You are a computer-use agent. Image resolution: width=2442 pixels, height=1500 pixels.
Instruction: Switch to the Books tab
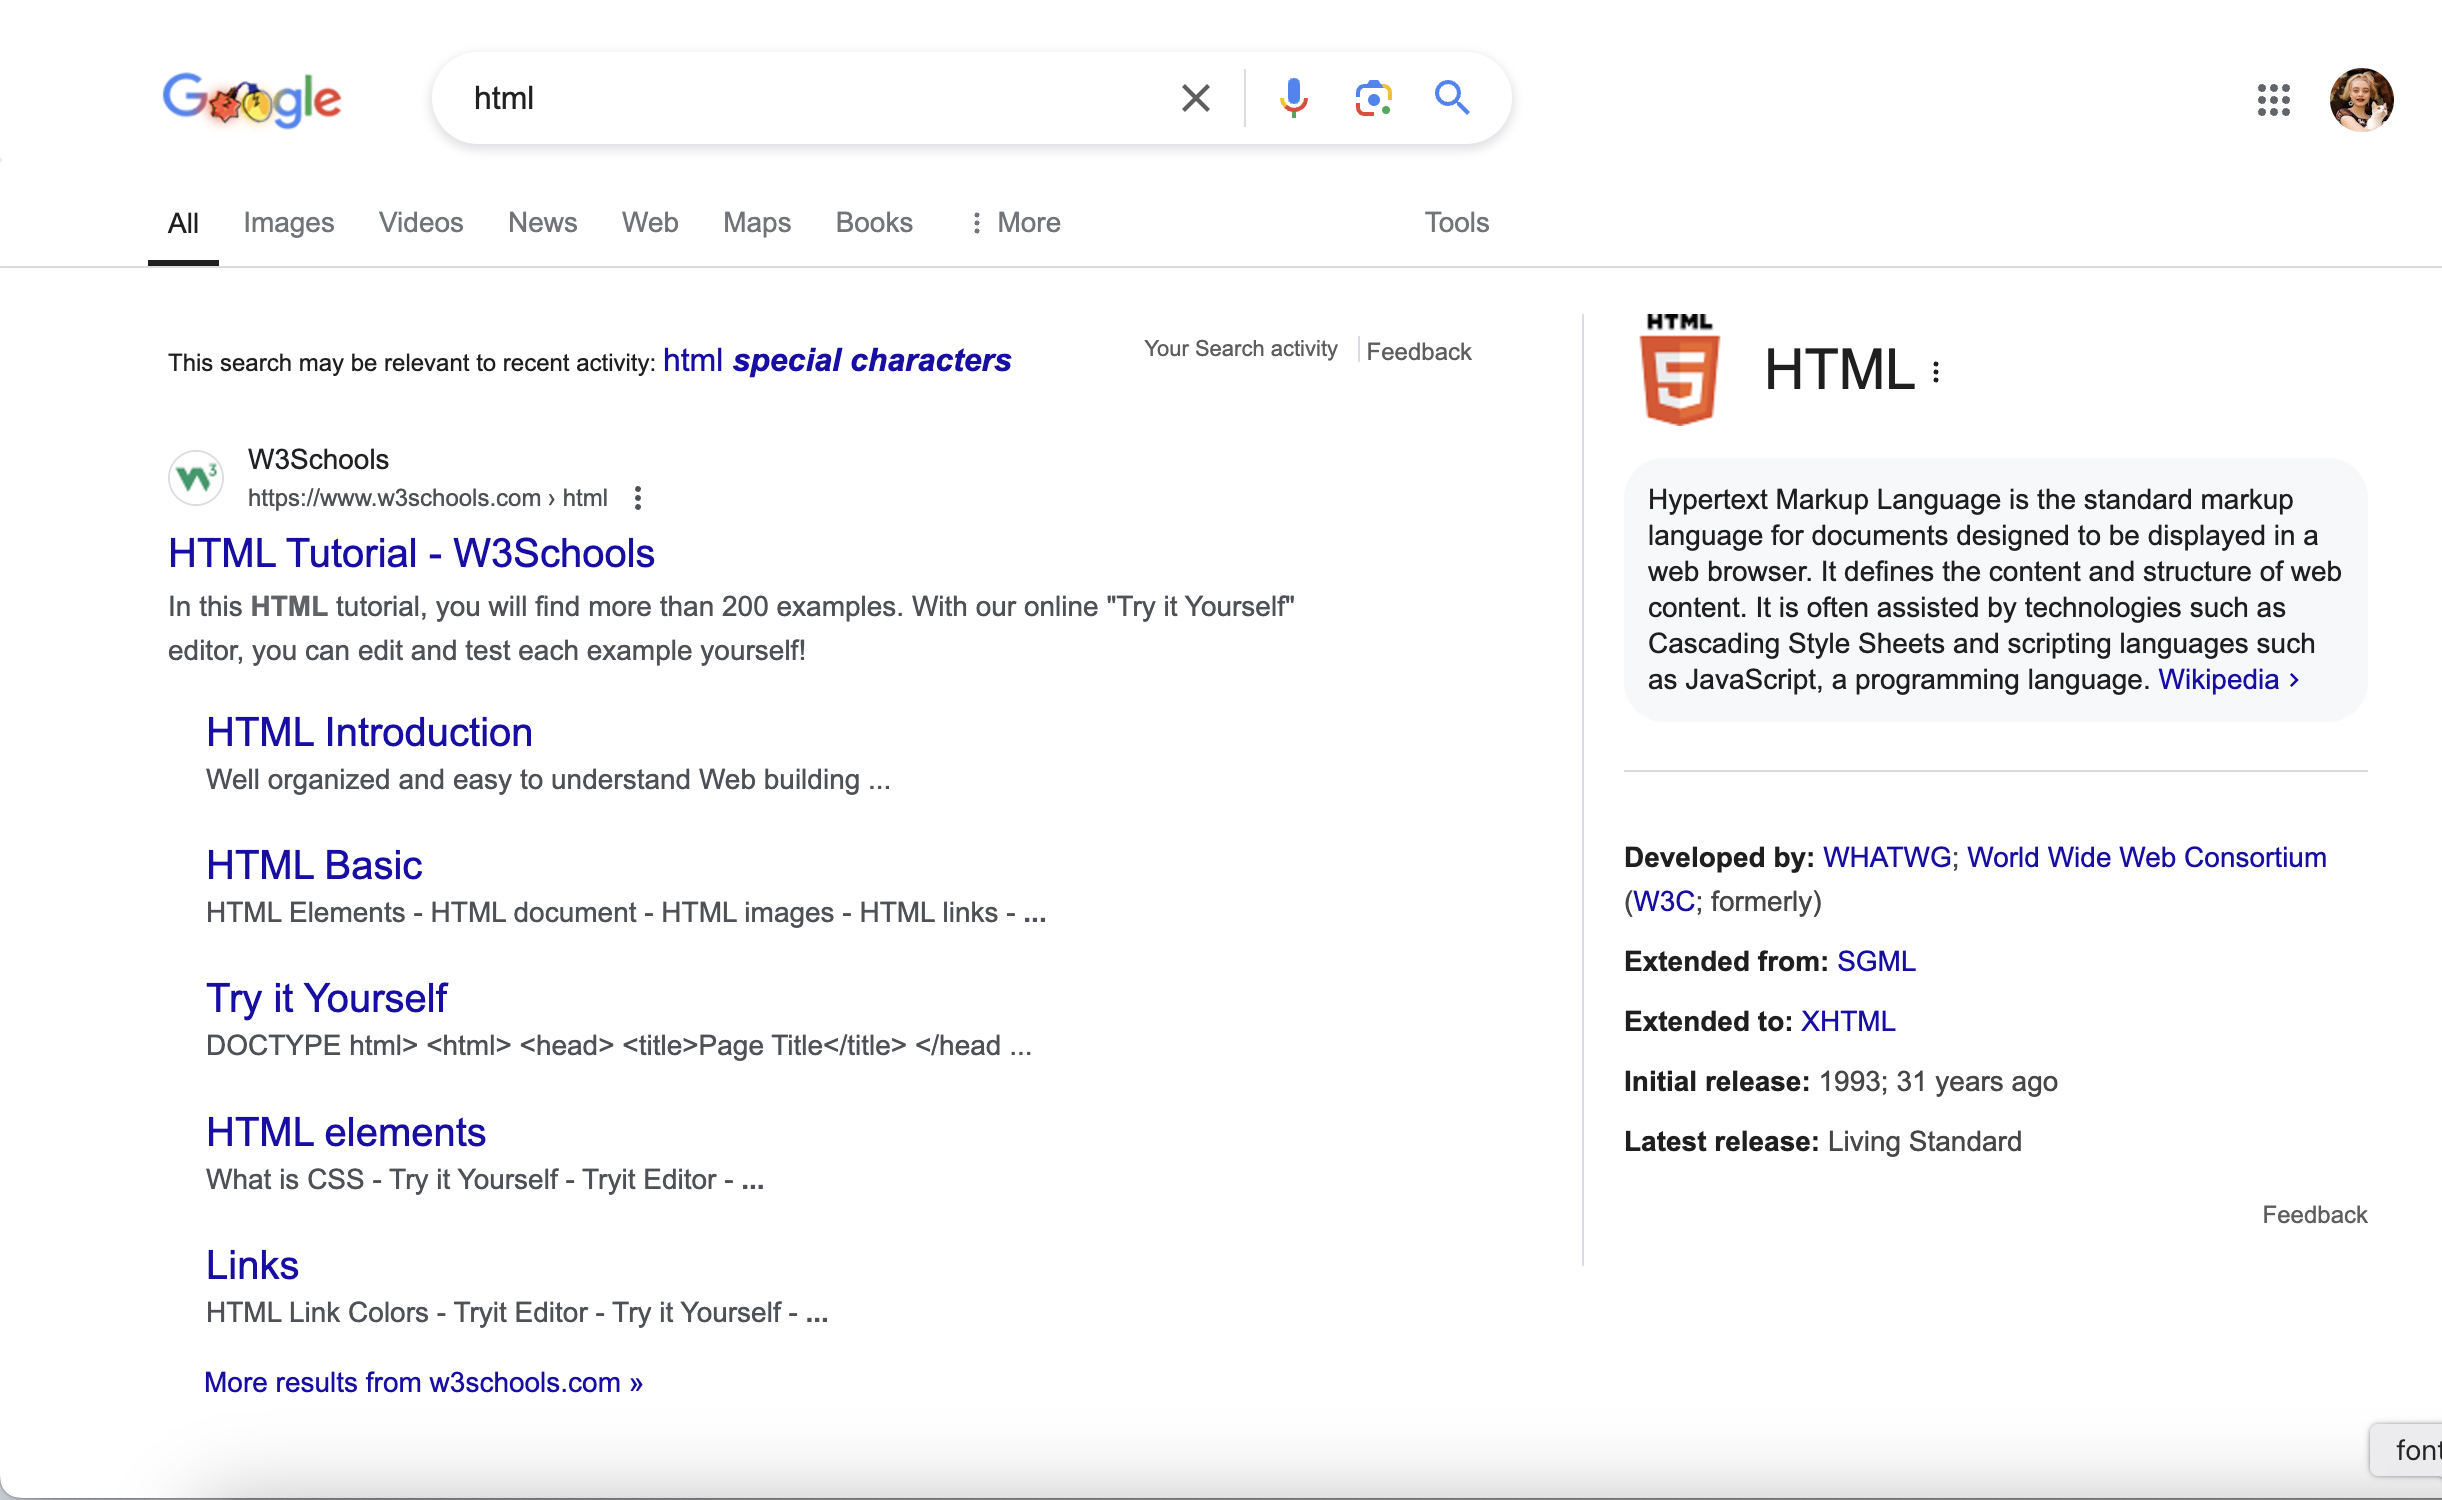click(x=874, y=223)
